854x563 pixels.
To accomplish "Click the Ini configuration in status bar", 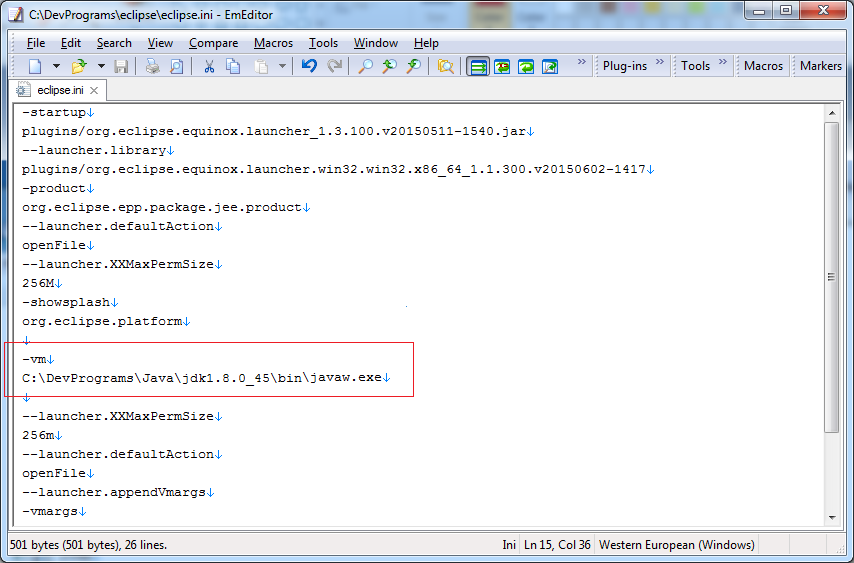I will (509, 545).
